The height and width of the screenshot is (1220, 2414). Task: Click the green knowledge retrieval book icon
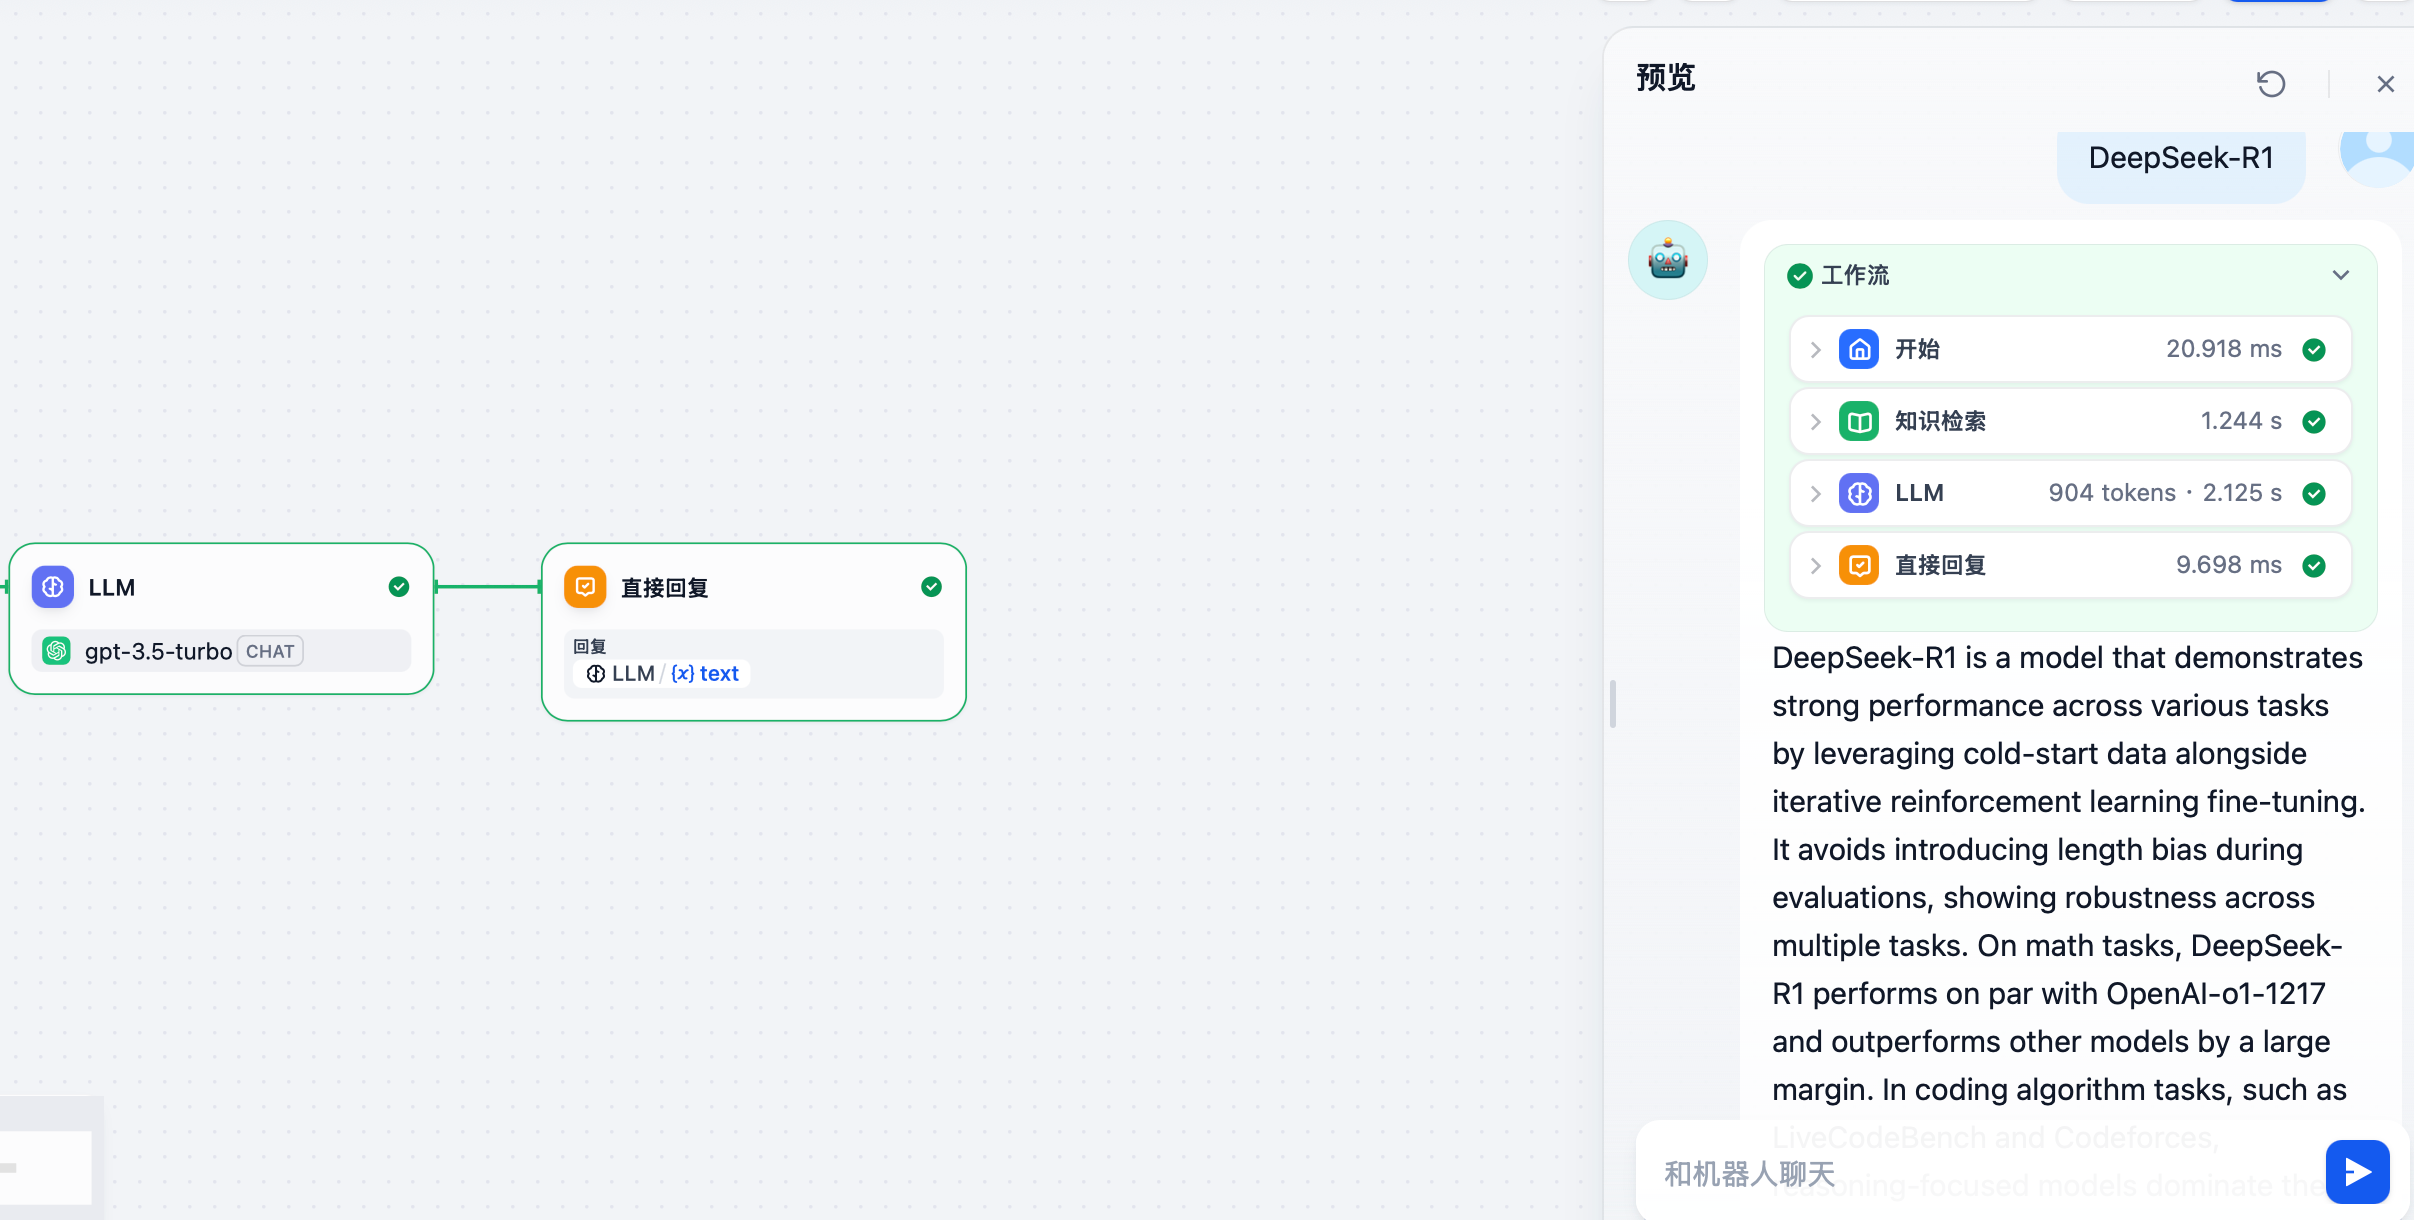click(1858, 421)
